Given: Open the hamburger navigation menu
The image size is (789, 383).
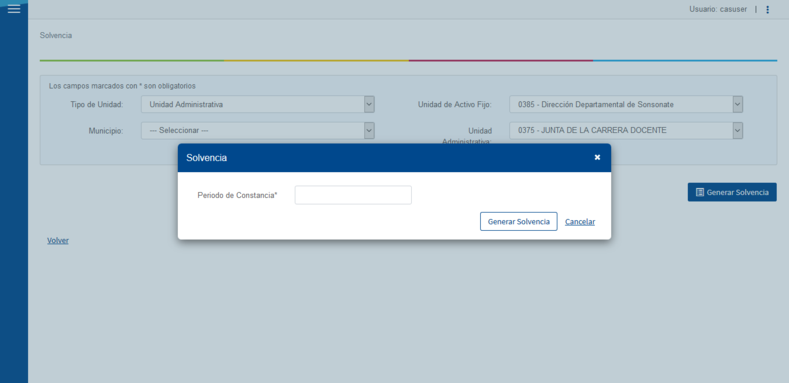Looking at the screenshot, I should 14,9.
